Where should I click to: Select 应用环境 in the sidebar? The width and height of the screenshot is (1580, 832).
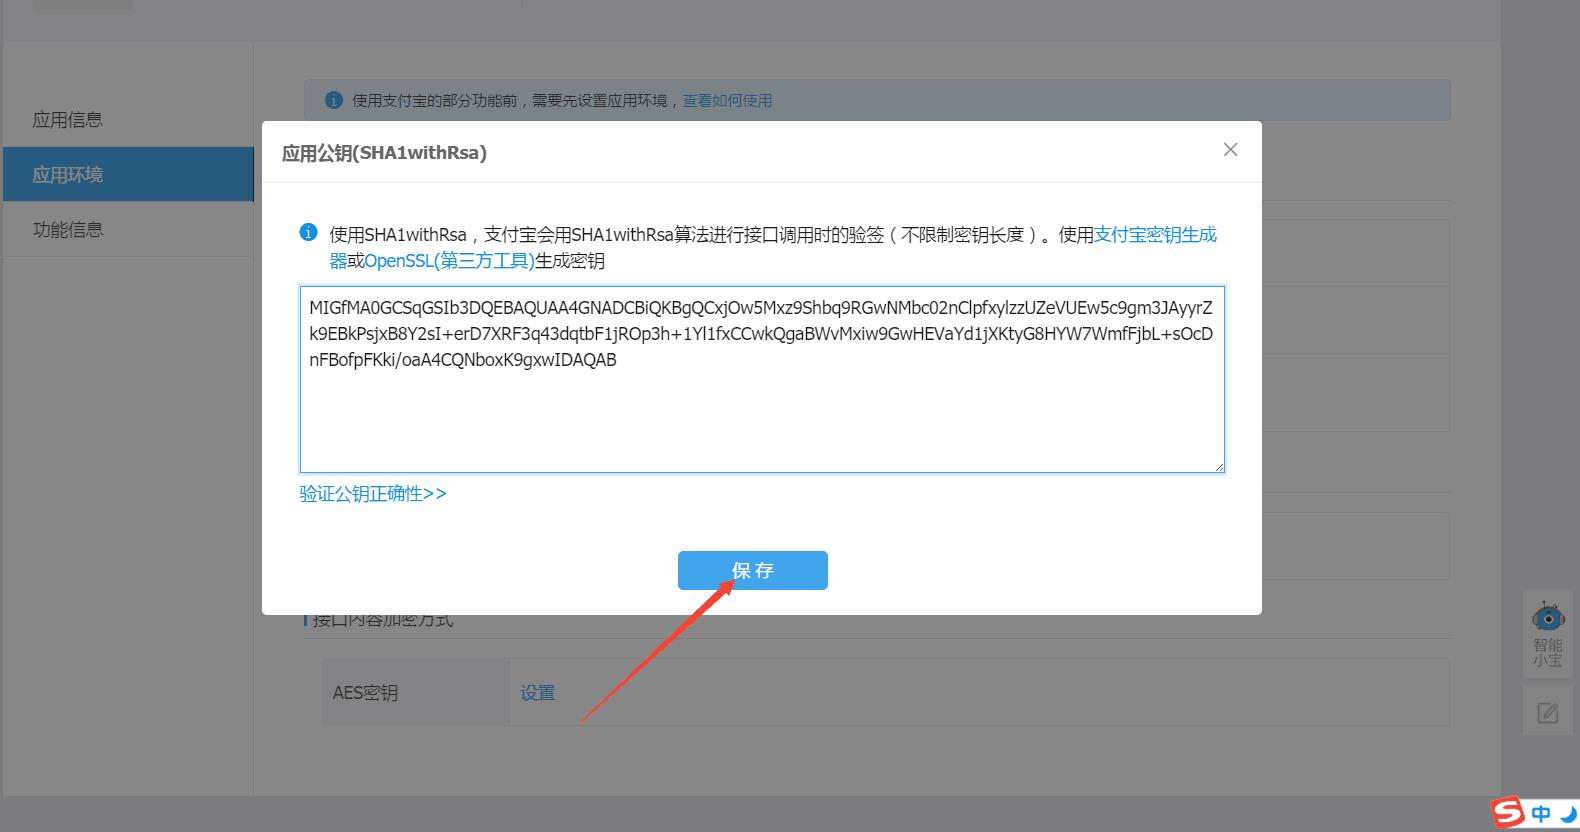128,174
